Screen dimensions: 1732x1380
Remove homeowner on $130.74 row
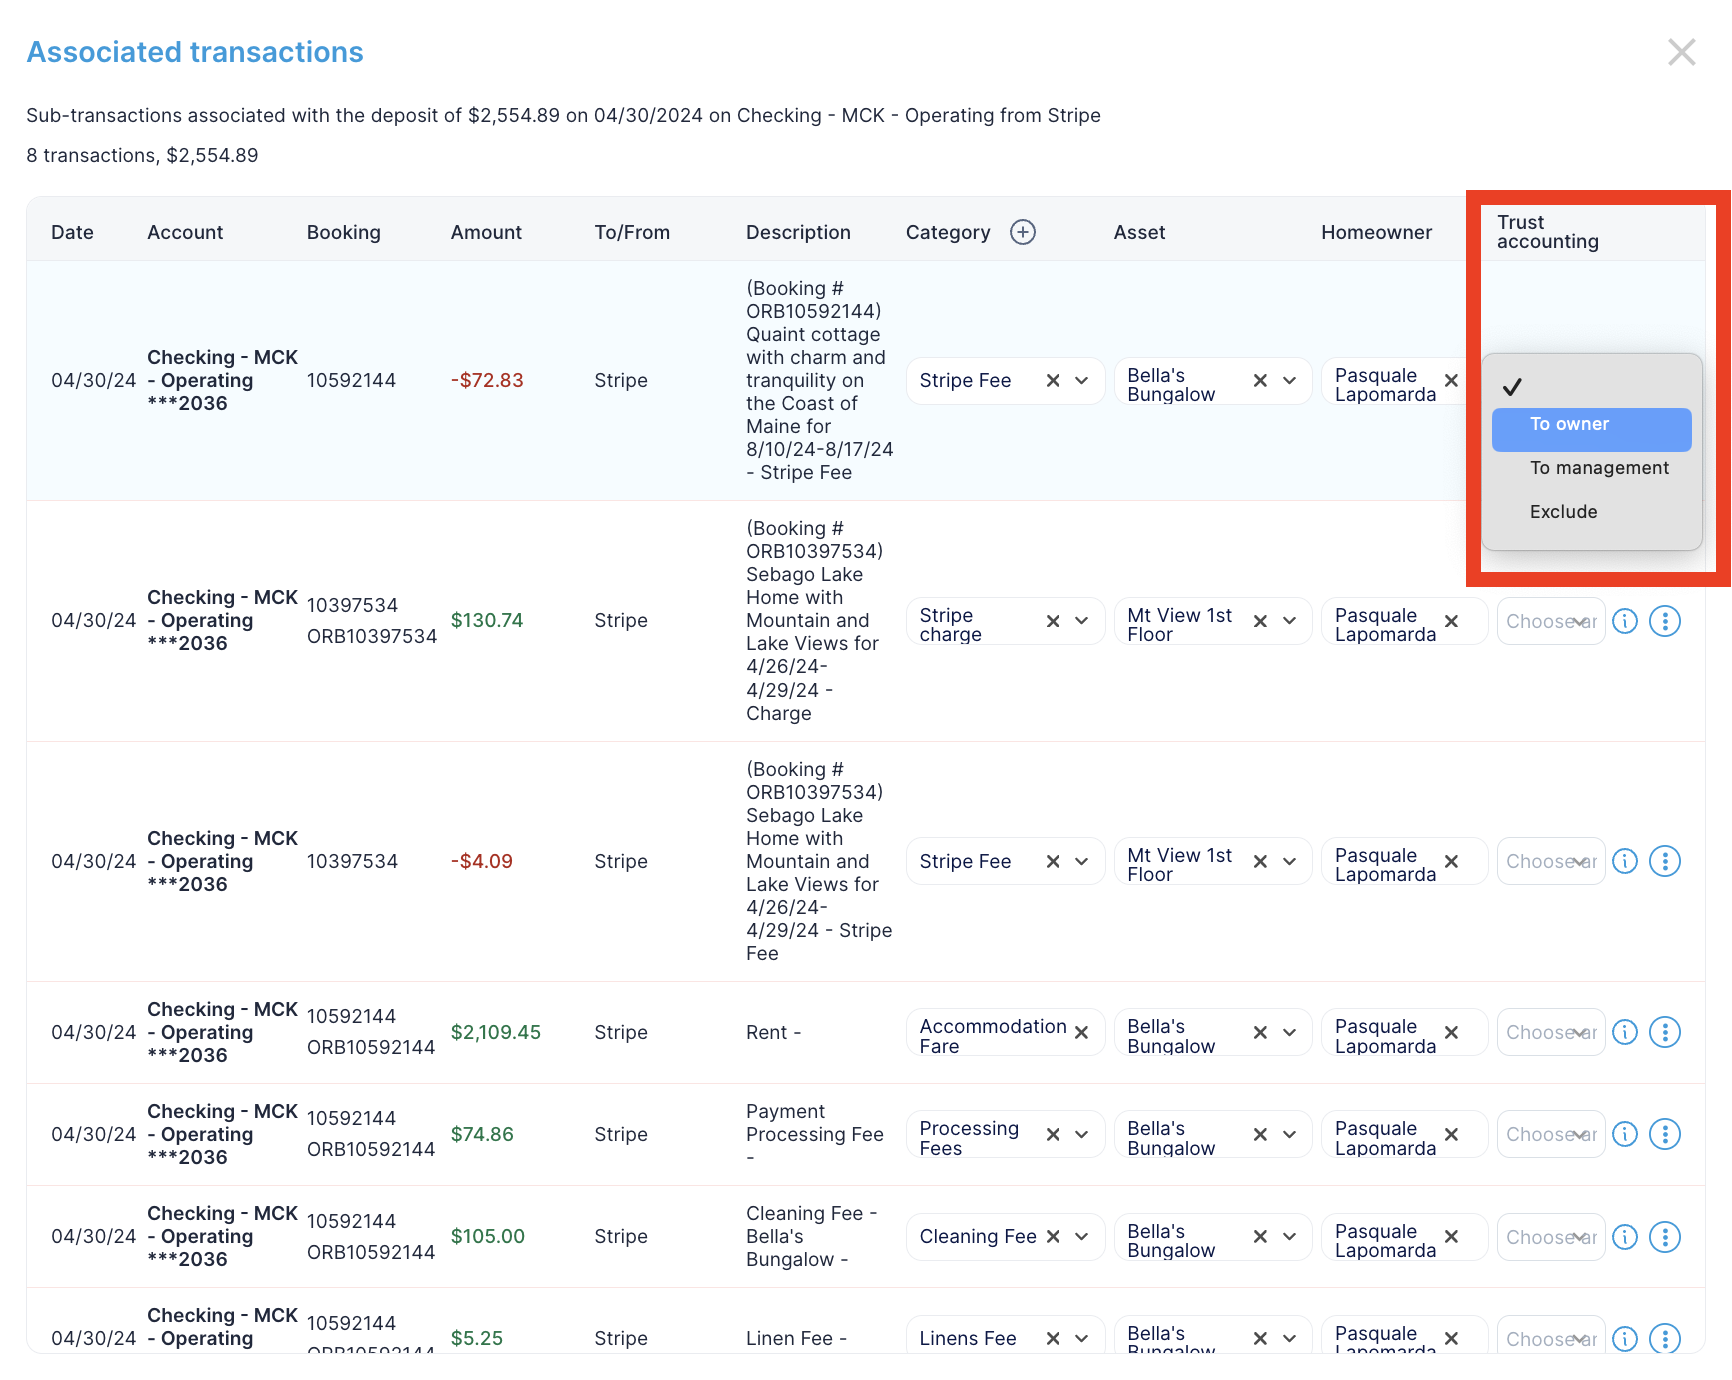(1451, 621)
